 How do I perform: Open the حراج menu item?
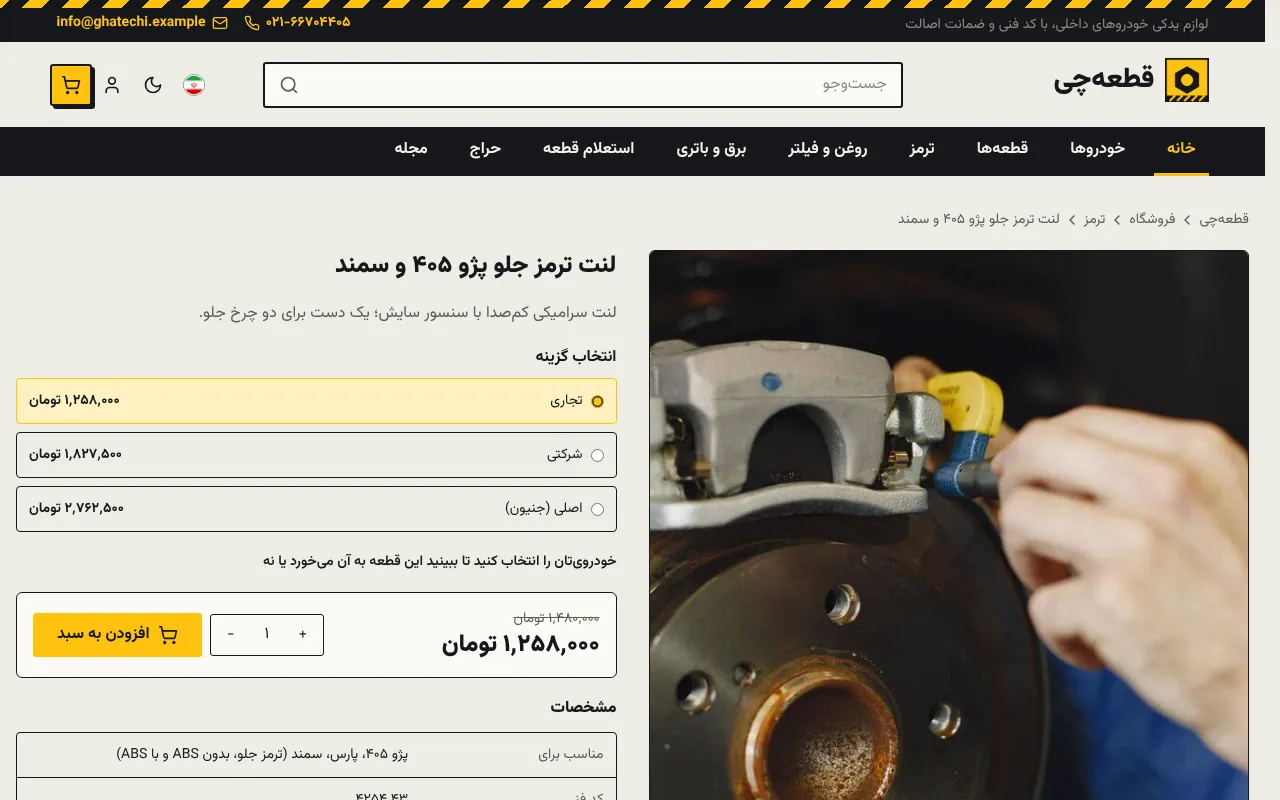click(x=486, y=149)
